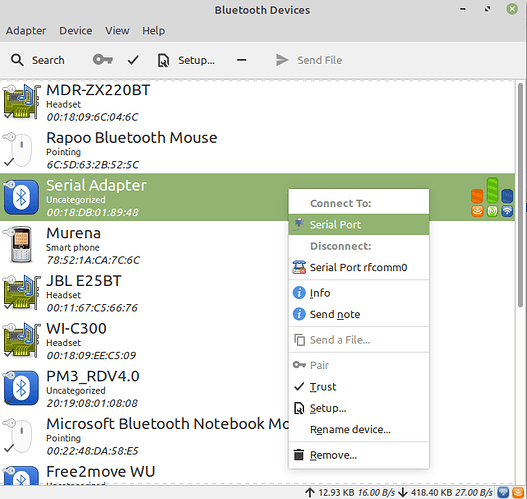Click the Search magnifier icon in toolbar
This screenshot has height=499, width=527.
tap(17, 60)
